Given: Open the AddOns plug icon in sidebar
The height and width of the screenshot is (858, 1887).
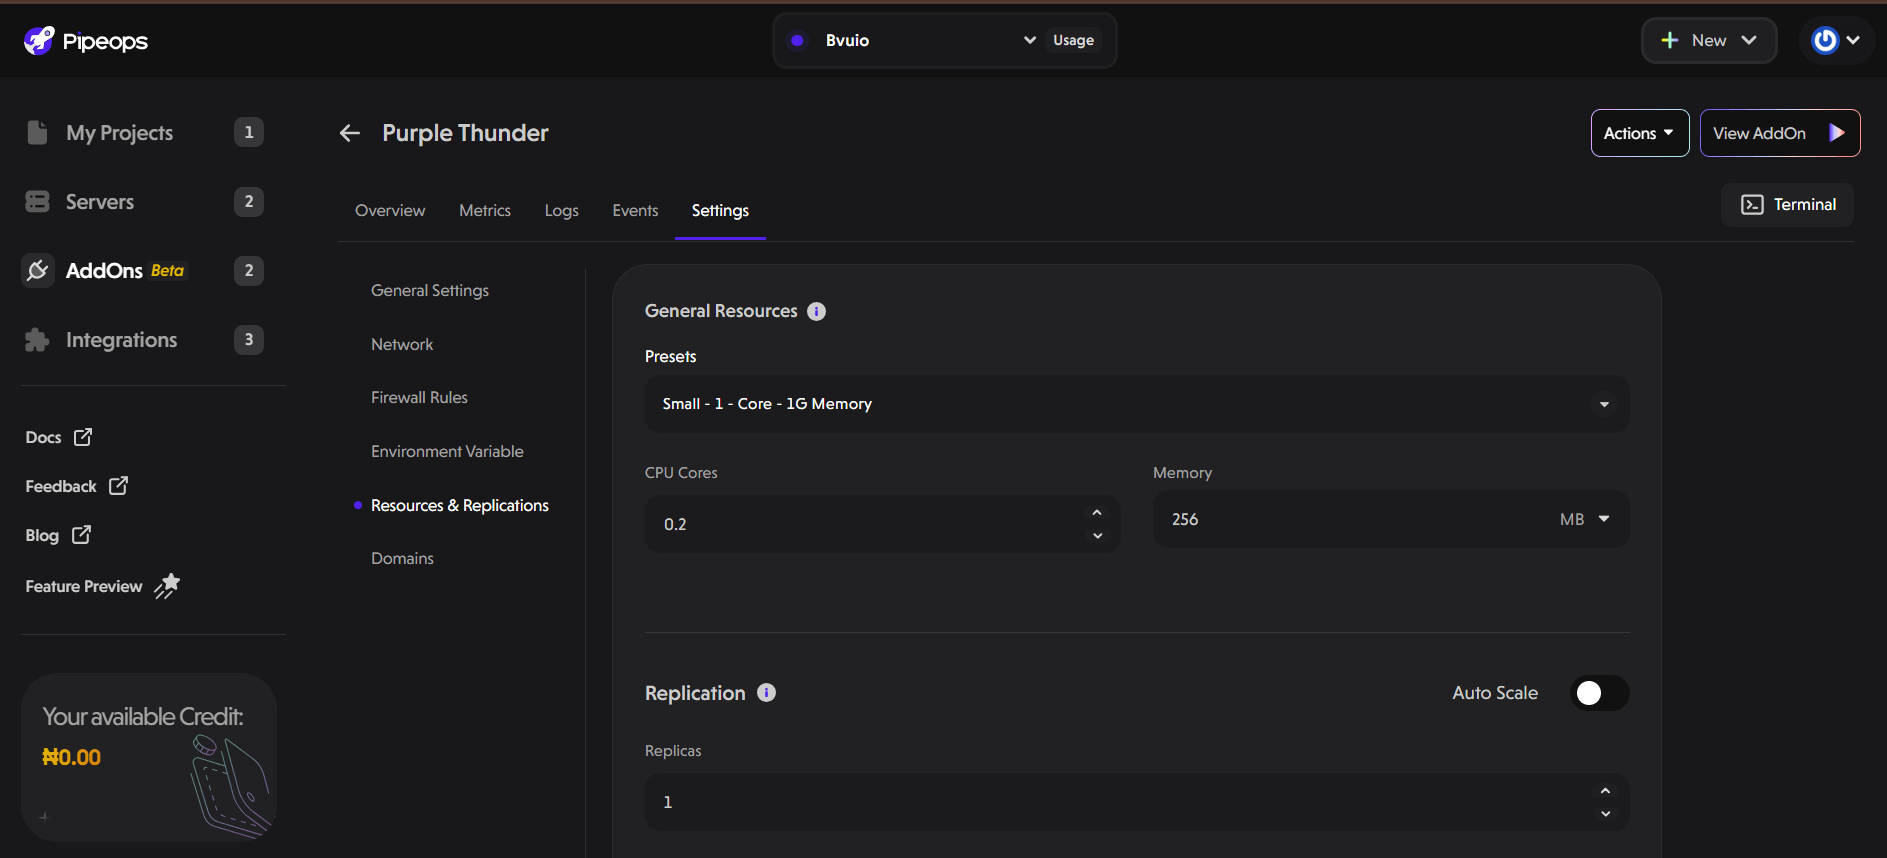Looking at the screenshot, I should point(38,270).
